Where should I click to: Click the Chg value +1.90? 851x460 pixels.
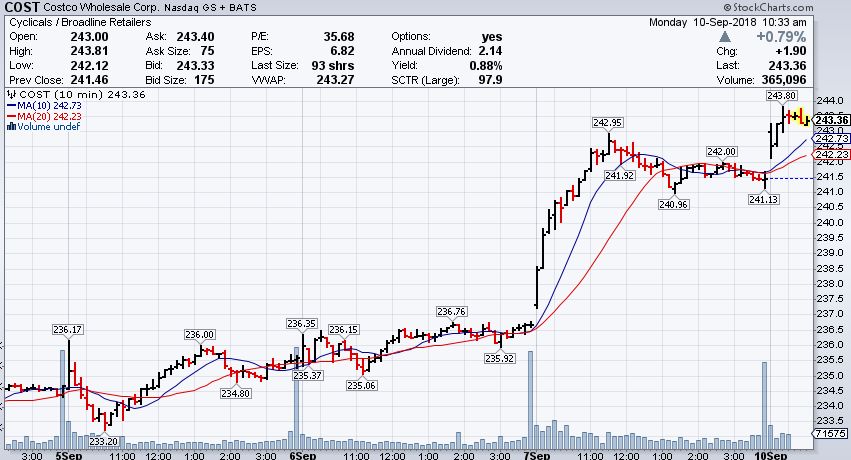[791, 51]
